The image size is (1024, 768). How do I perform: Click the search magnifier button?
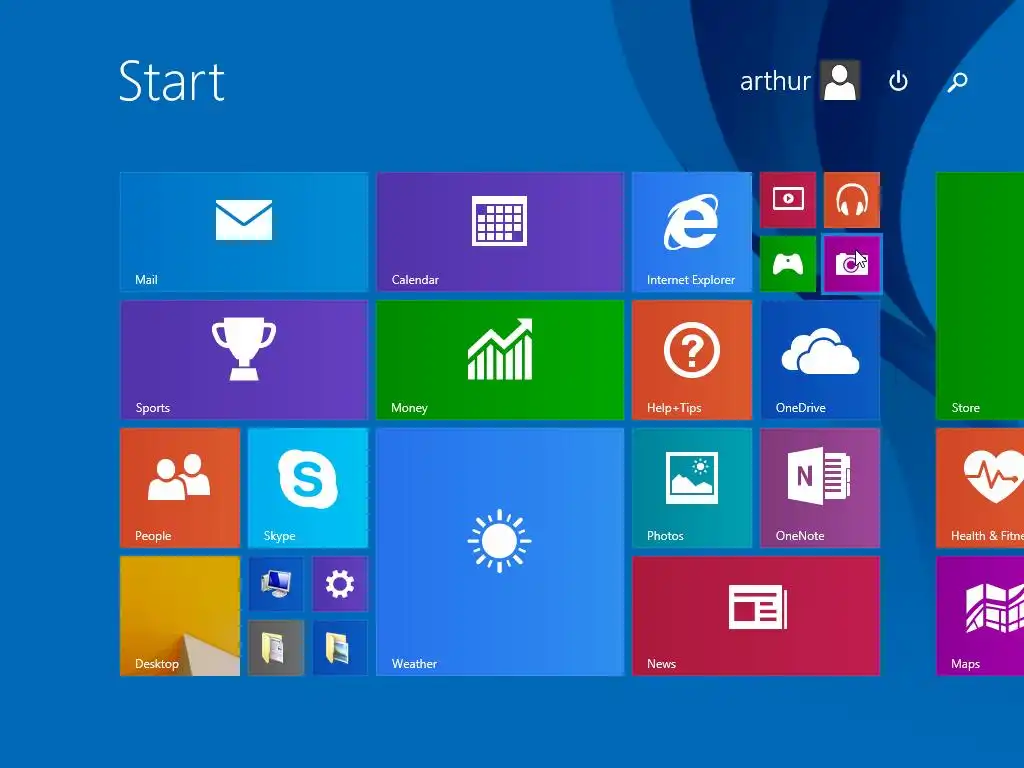tap(957, 82)
